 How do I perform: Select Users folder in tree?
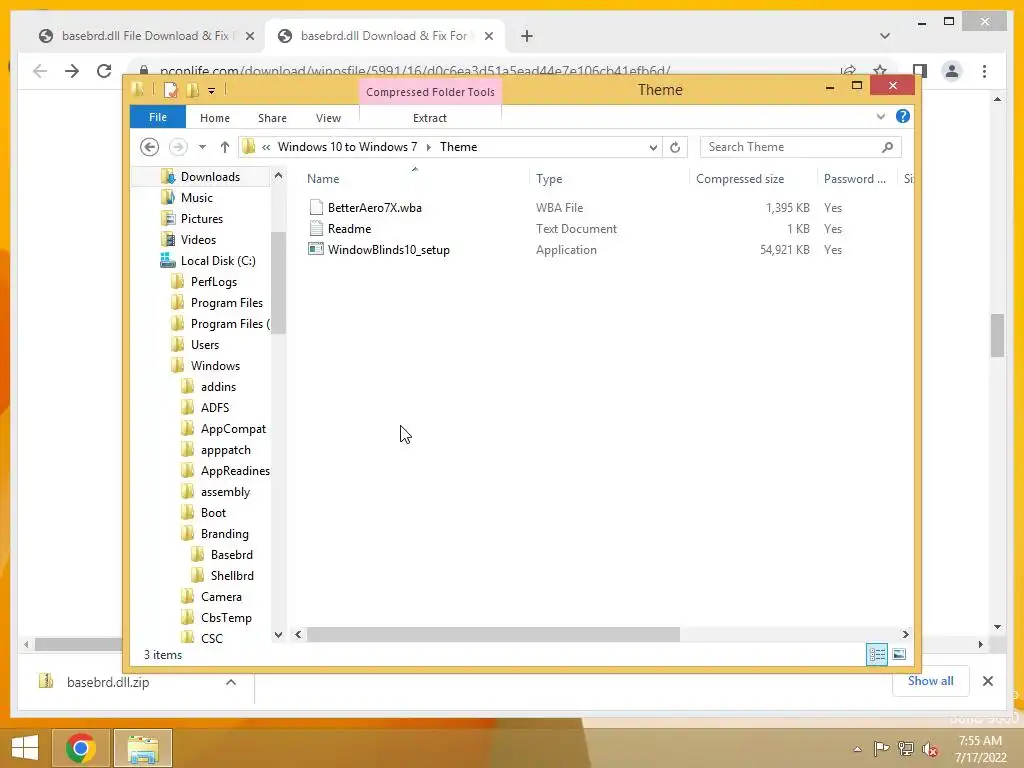[204, 344]
